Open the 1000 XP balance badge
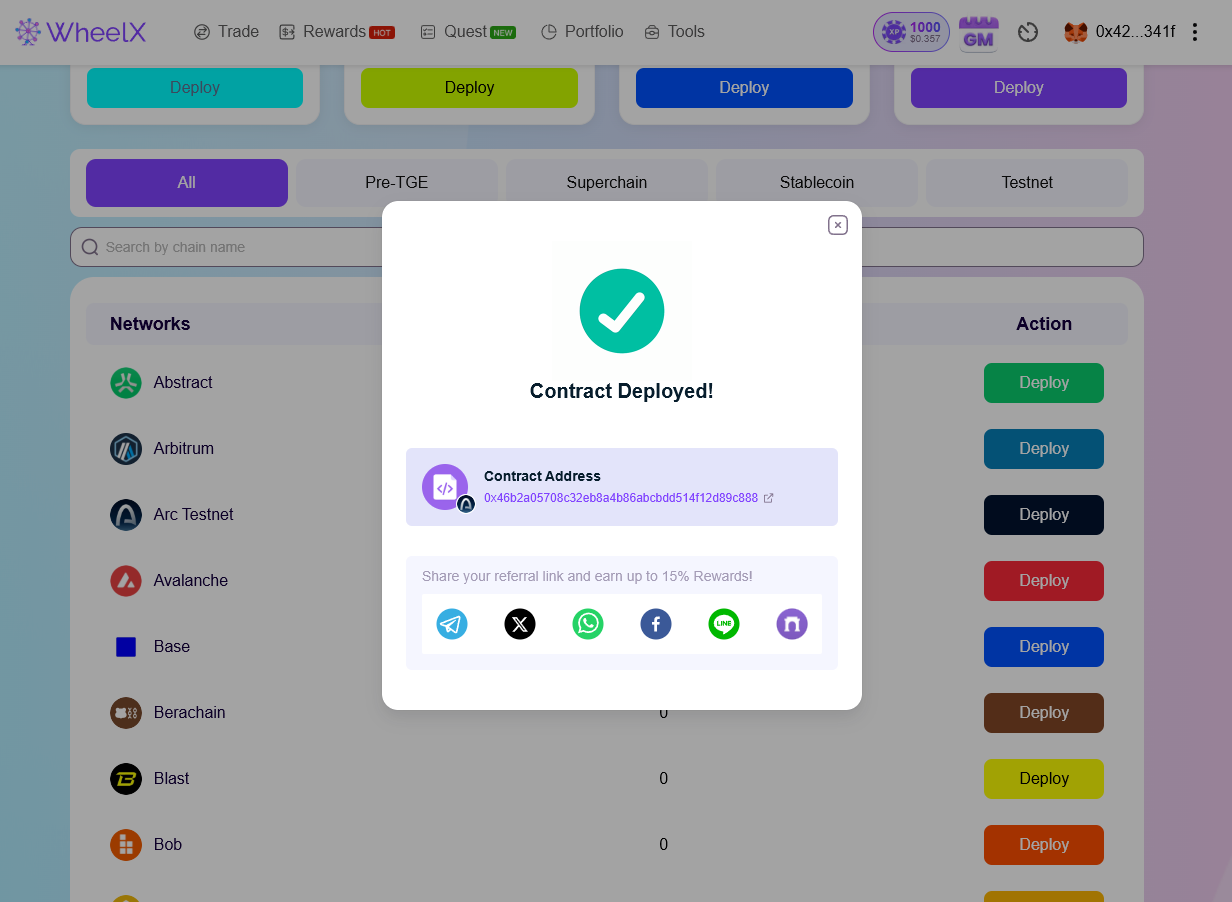The width and height of the screenshot is (1232, 902). click(x=911, y=32)
